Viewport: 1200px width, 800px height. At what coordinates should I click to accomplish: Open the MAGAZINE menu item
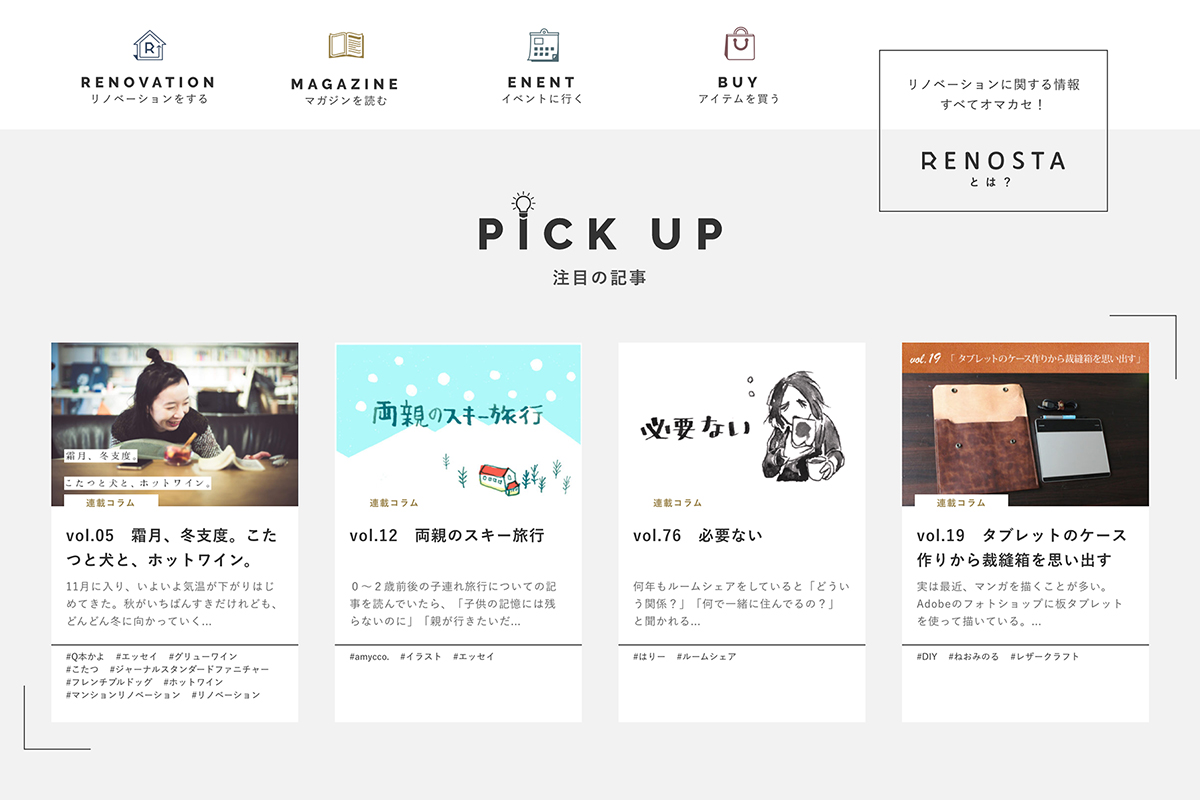coord(345,84)
